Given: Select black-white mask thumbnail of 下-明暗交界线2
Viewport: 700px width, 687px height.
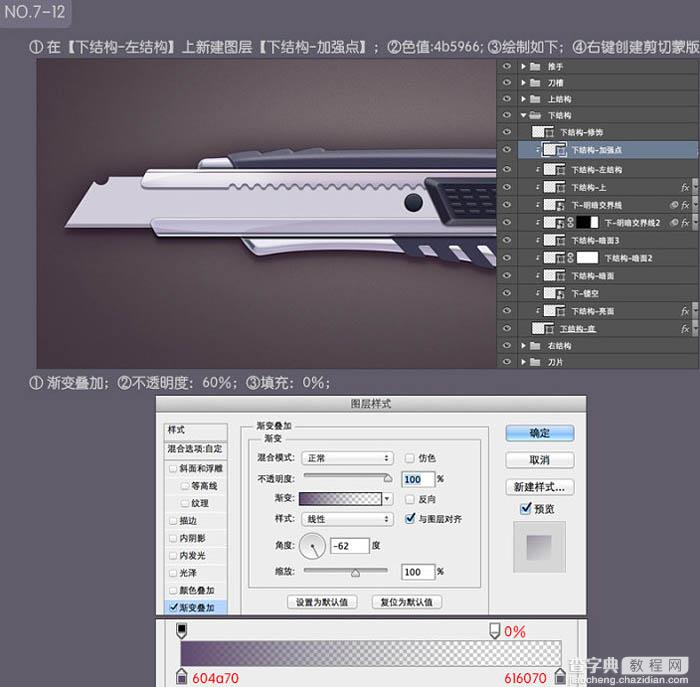Looking at the screenshot, I should coord(587,222).
